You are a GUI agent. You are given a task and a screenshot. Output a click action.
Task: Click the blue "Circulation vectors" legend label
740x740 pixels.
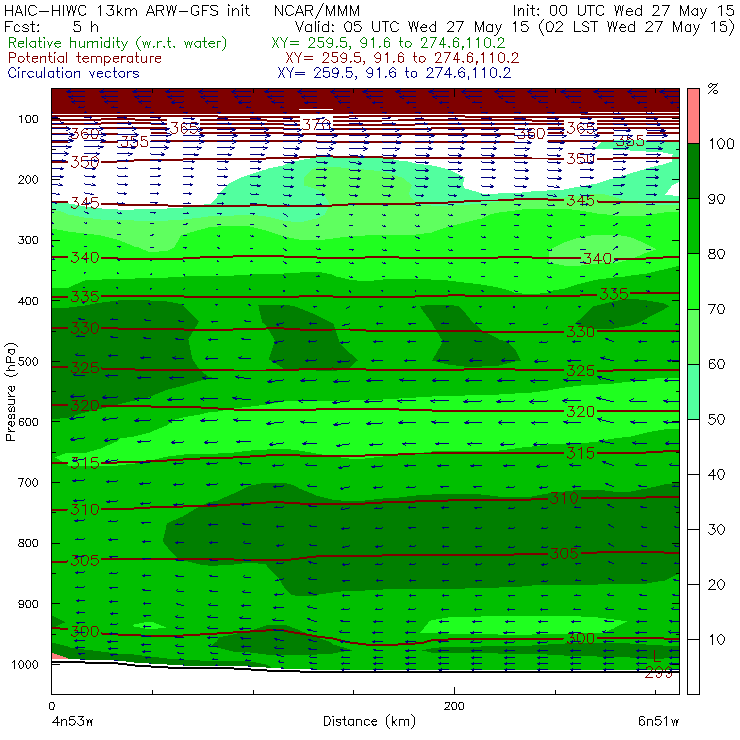click(74, 73)
